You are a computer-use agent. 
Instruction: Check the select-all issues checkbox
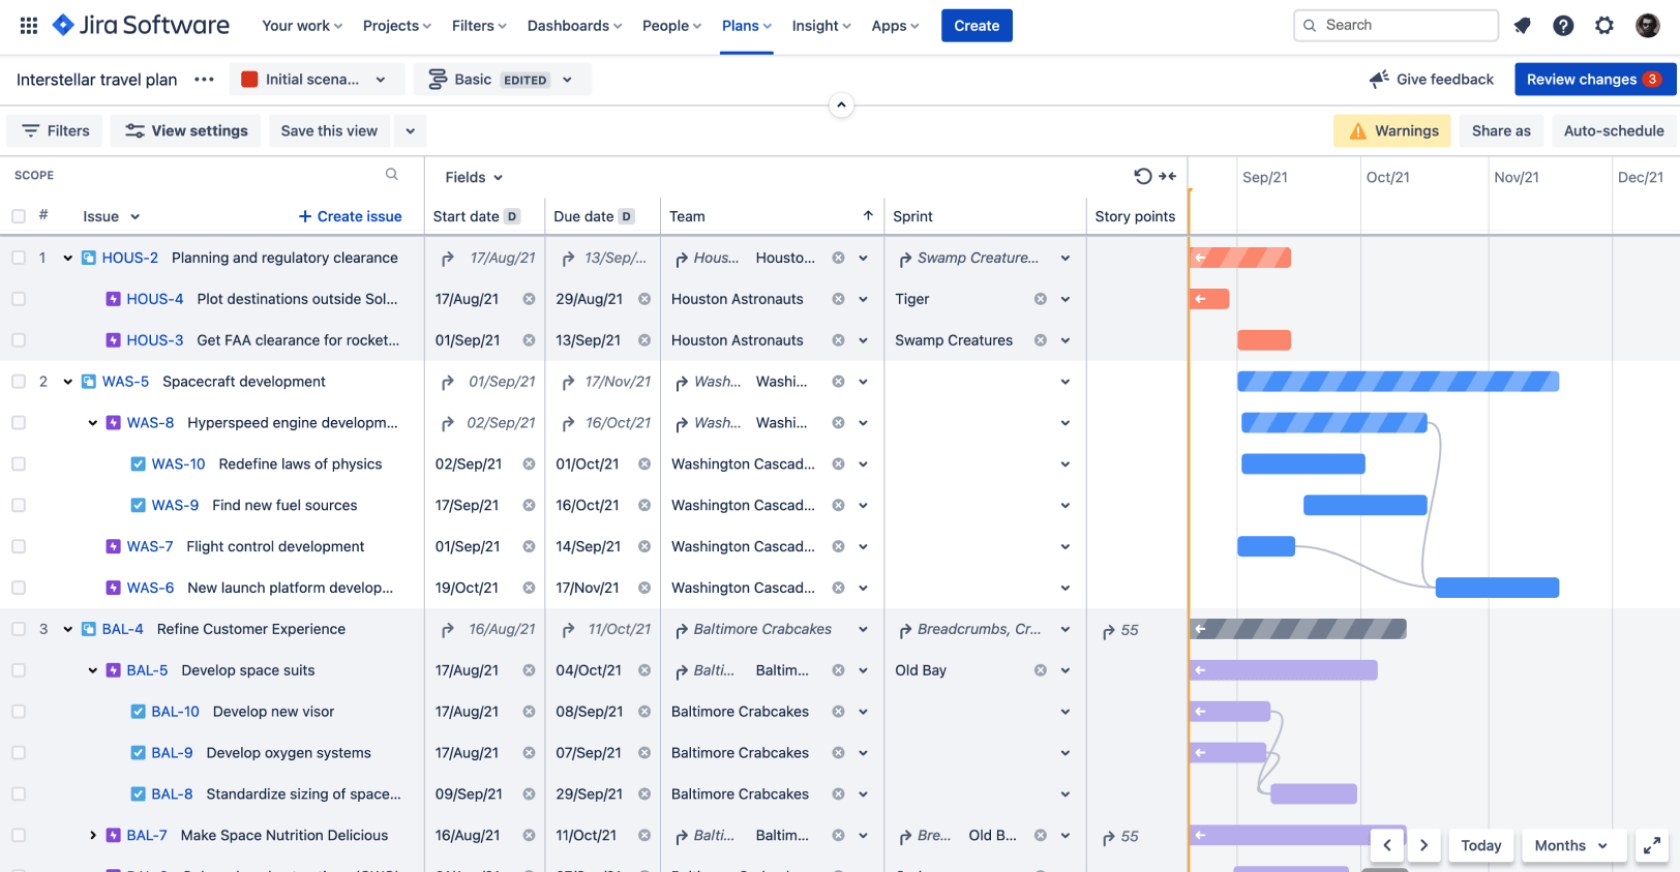19,216
